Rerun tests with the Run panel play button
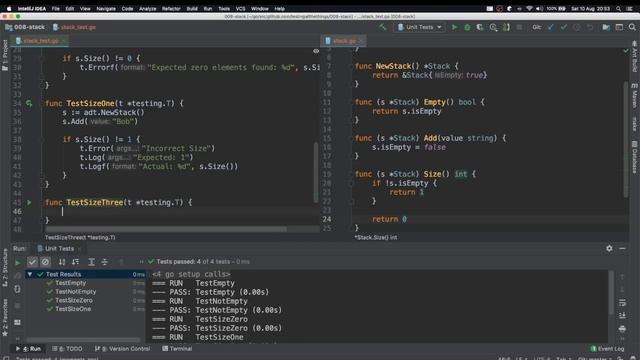Image resolution: width=640 pixels, height=360 pixels. [x=18, y=262]
